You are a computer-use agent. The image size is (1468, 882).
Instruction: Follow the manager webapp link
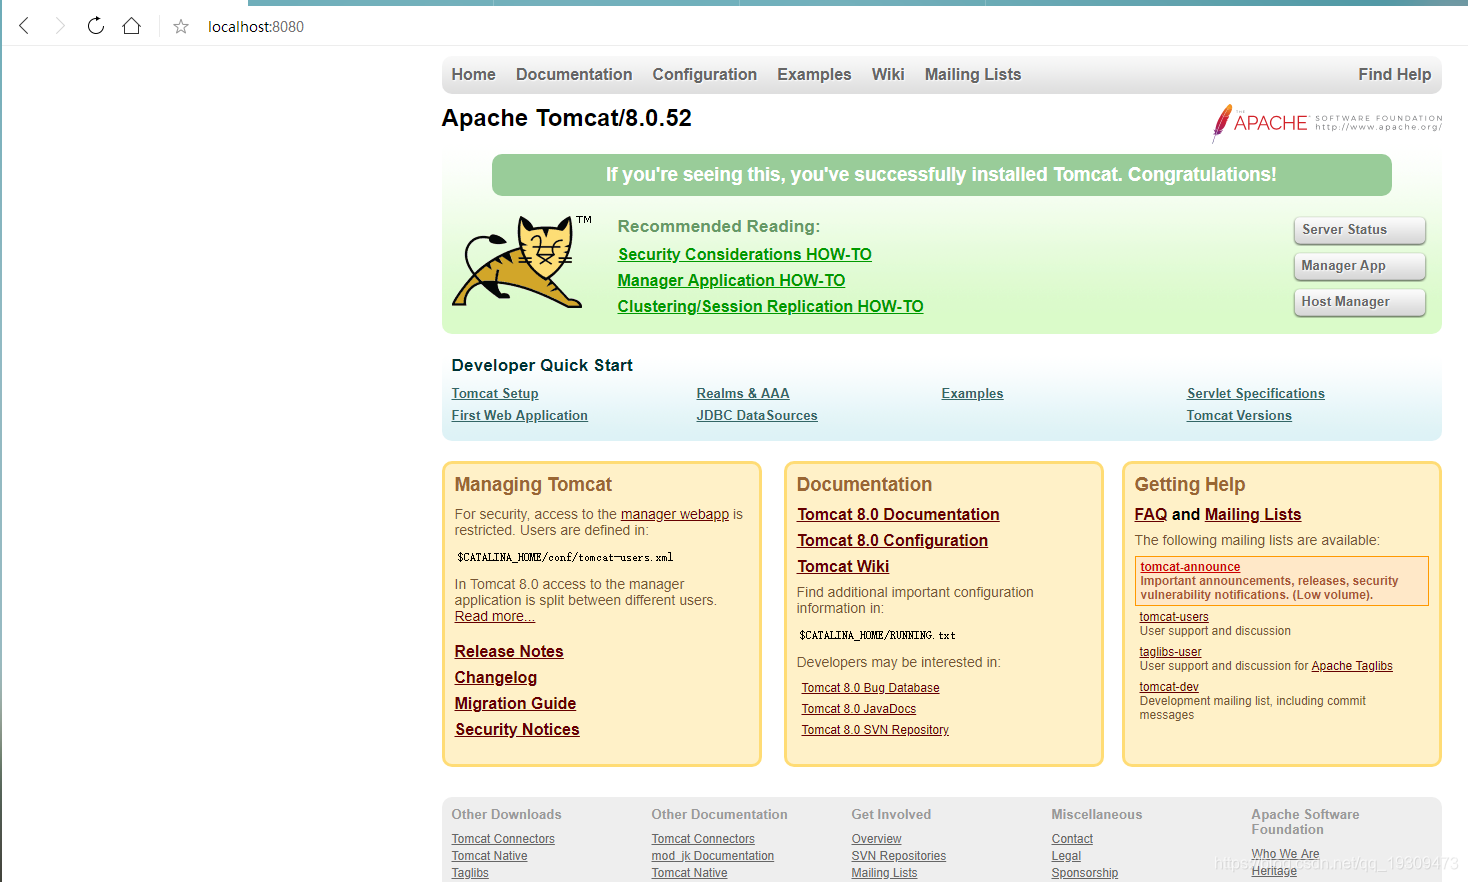675,515
